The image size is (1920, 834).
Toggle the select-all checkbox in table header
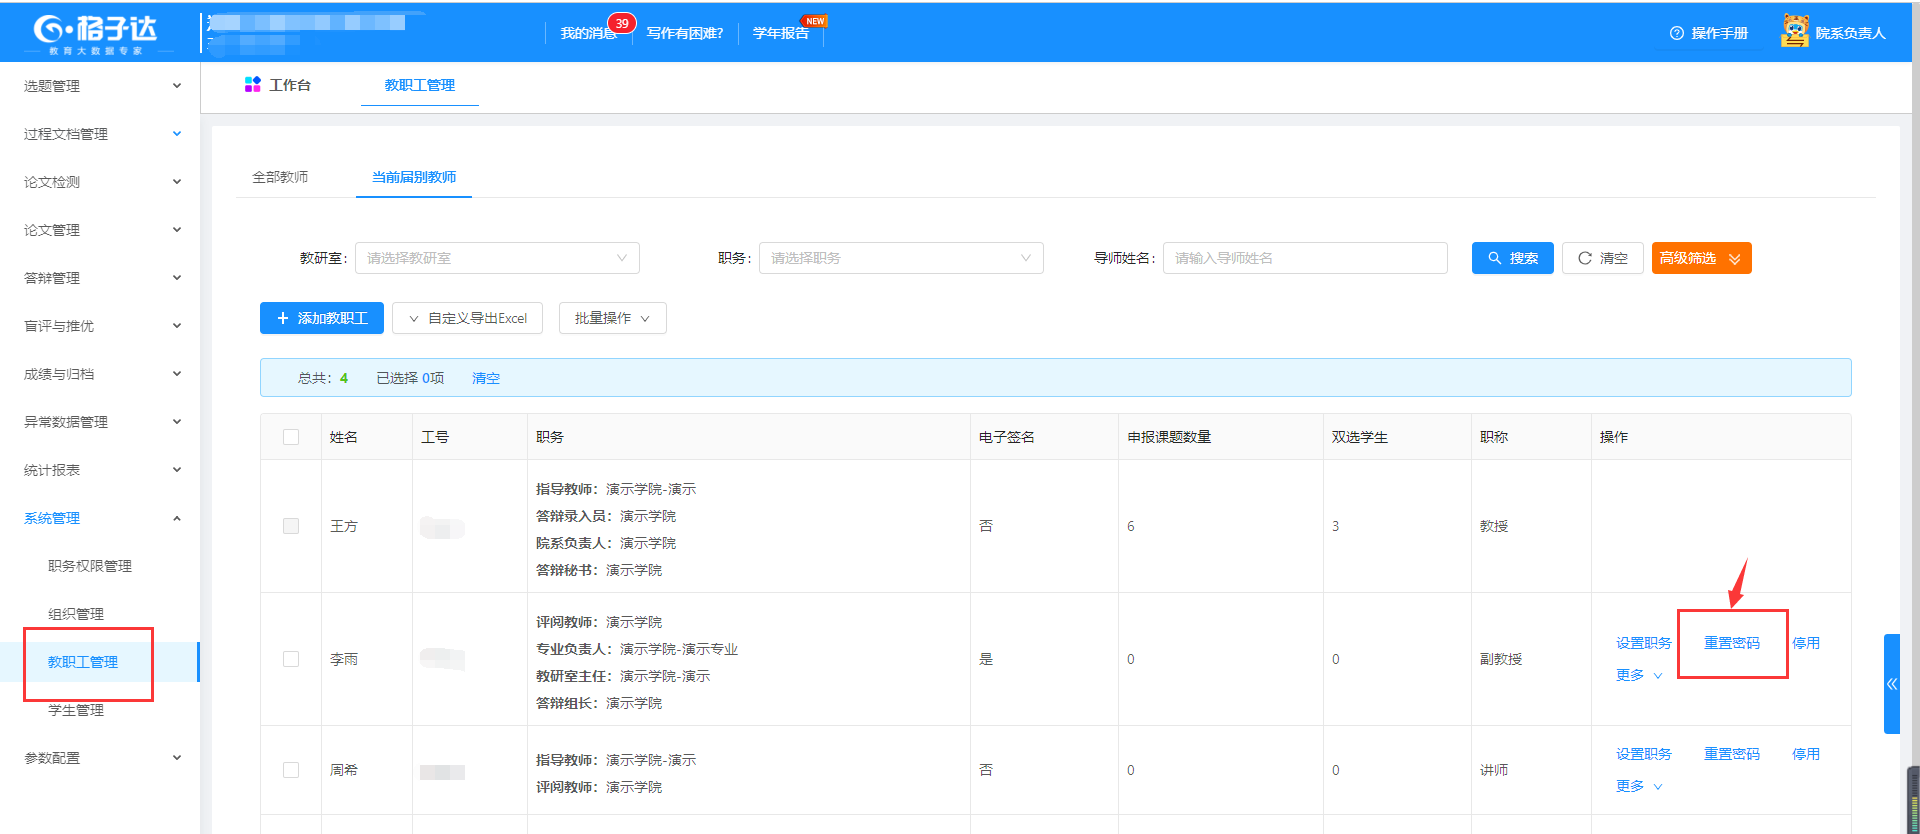tap(291, 437)
